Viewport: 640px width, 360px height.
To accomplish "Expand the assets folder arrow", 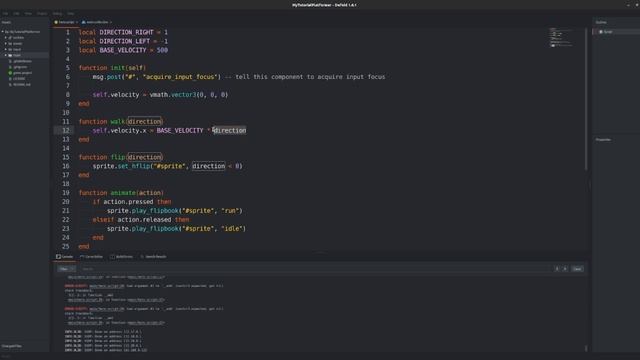I will (x=6, y=43).
